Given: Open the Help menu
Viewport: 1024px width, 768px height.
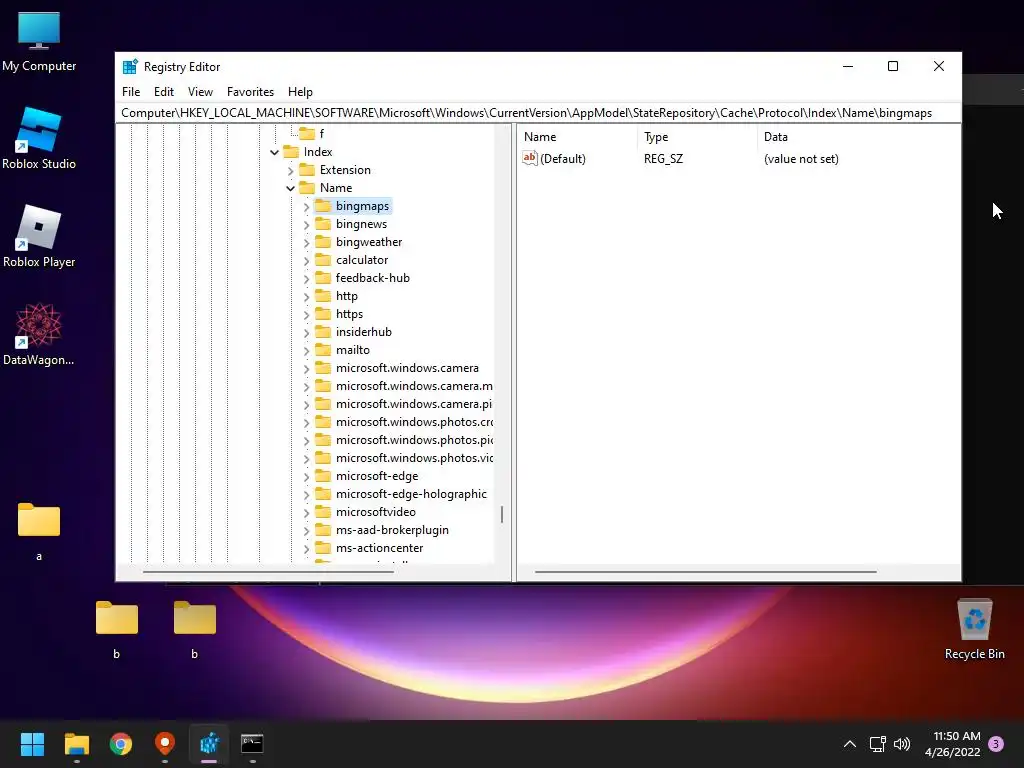Looking at the screenshot, I should click(x=300, y=92).
